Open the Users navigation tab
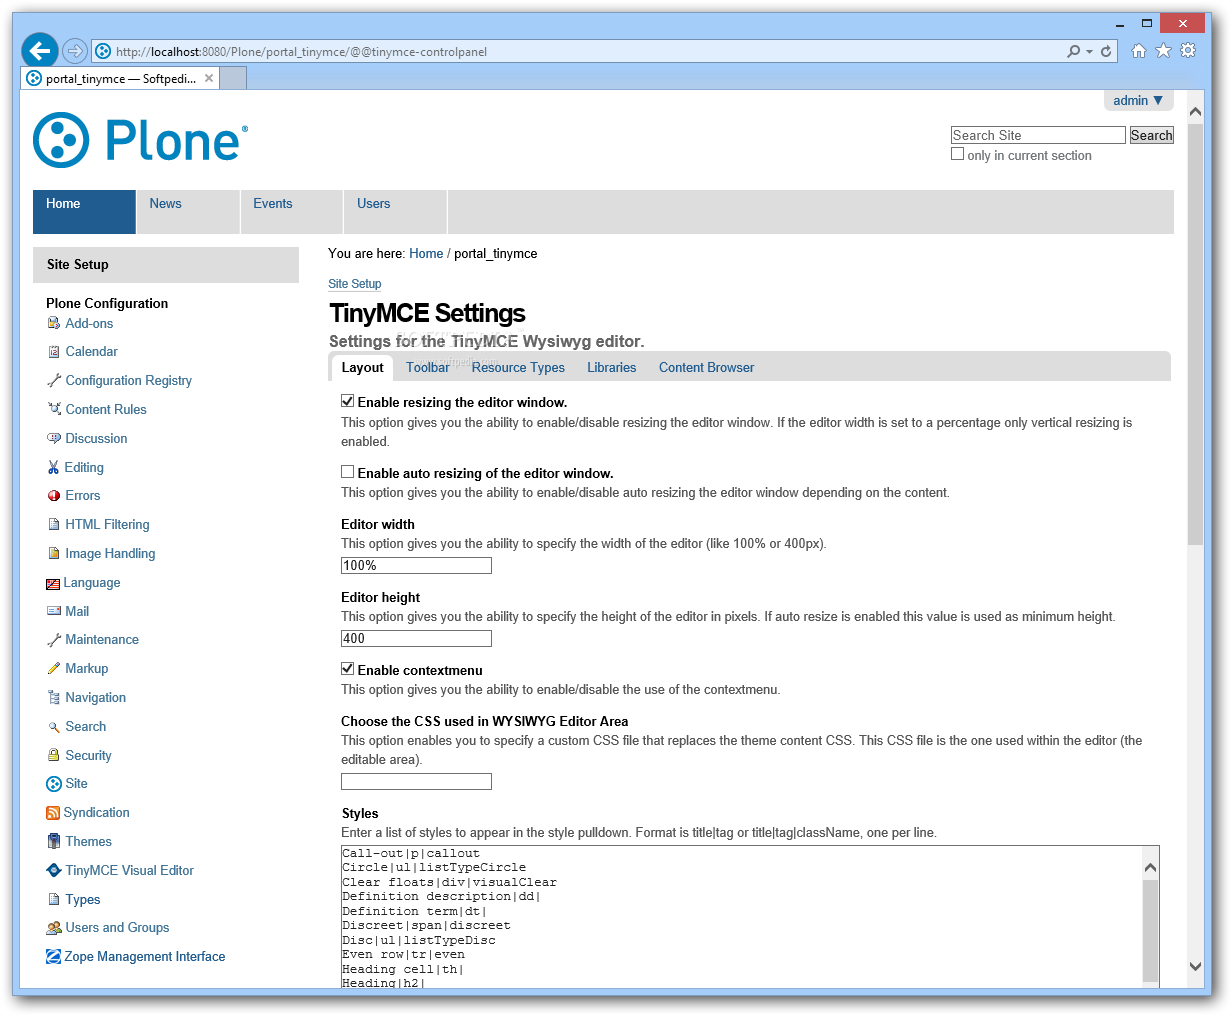The height and width of the screenshot is (1016, 1232). (x=396, y=212)
